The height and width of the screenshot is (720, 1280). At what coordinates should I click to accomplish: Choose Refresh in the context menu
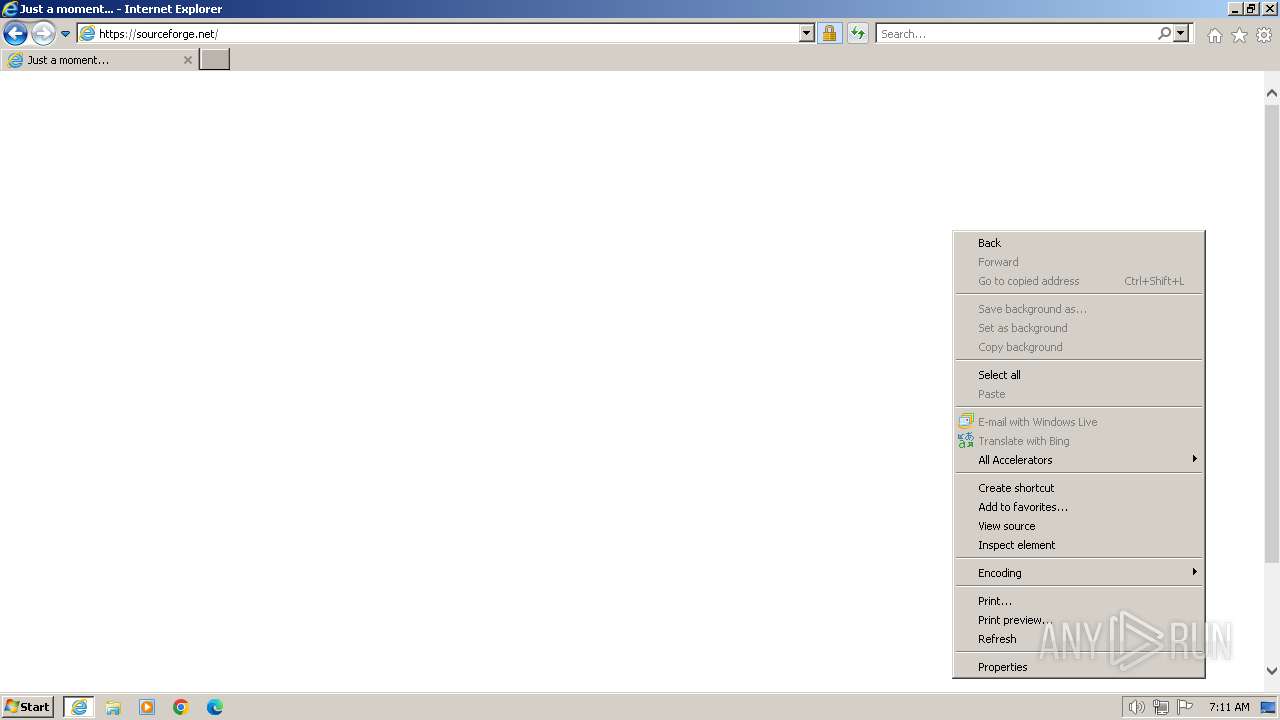1079,639
